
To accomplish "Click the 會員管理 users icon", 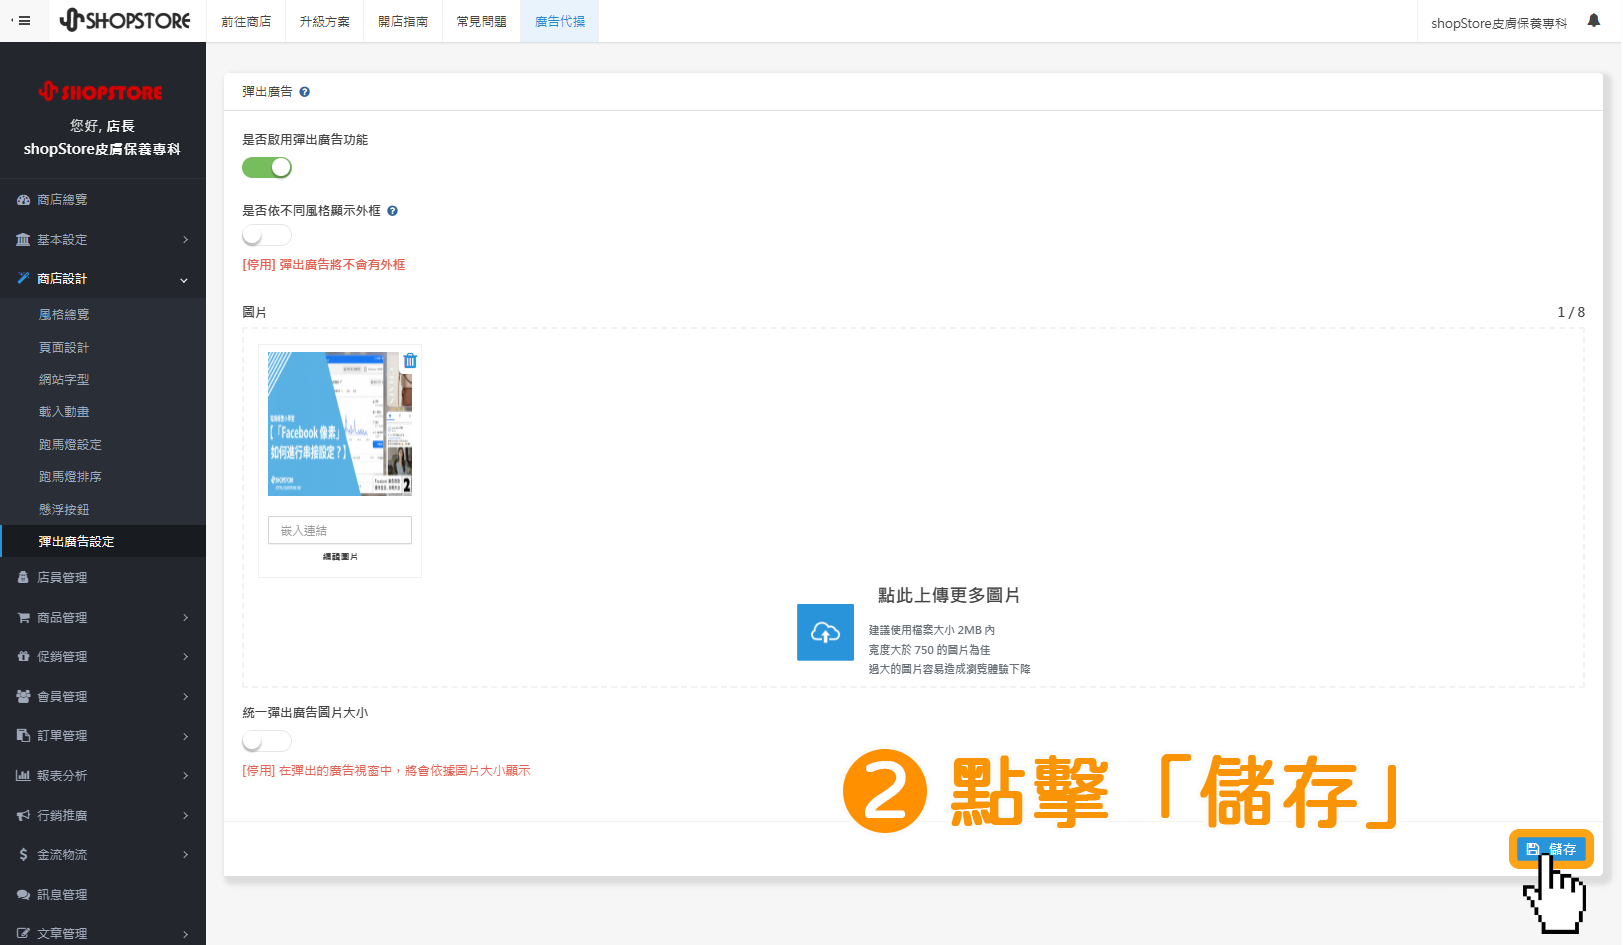I will (23, 697).
